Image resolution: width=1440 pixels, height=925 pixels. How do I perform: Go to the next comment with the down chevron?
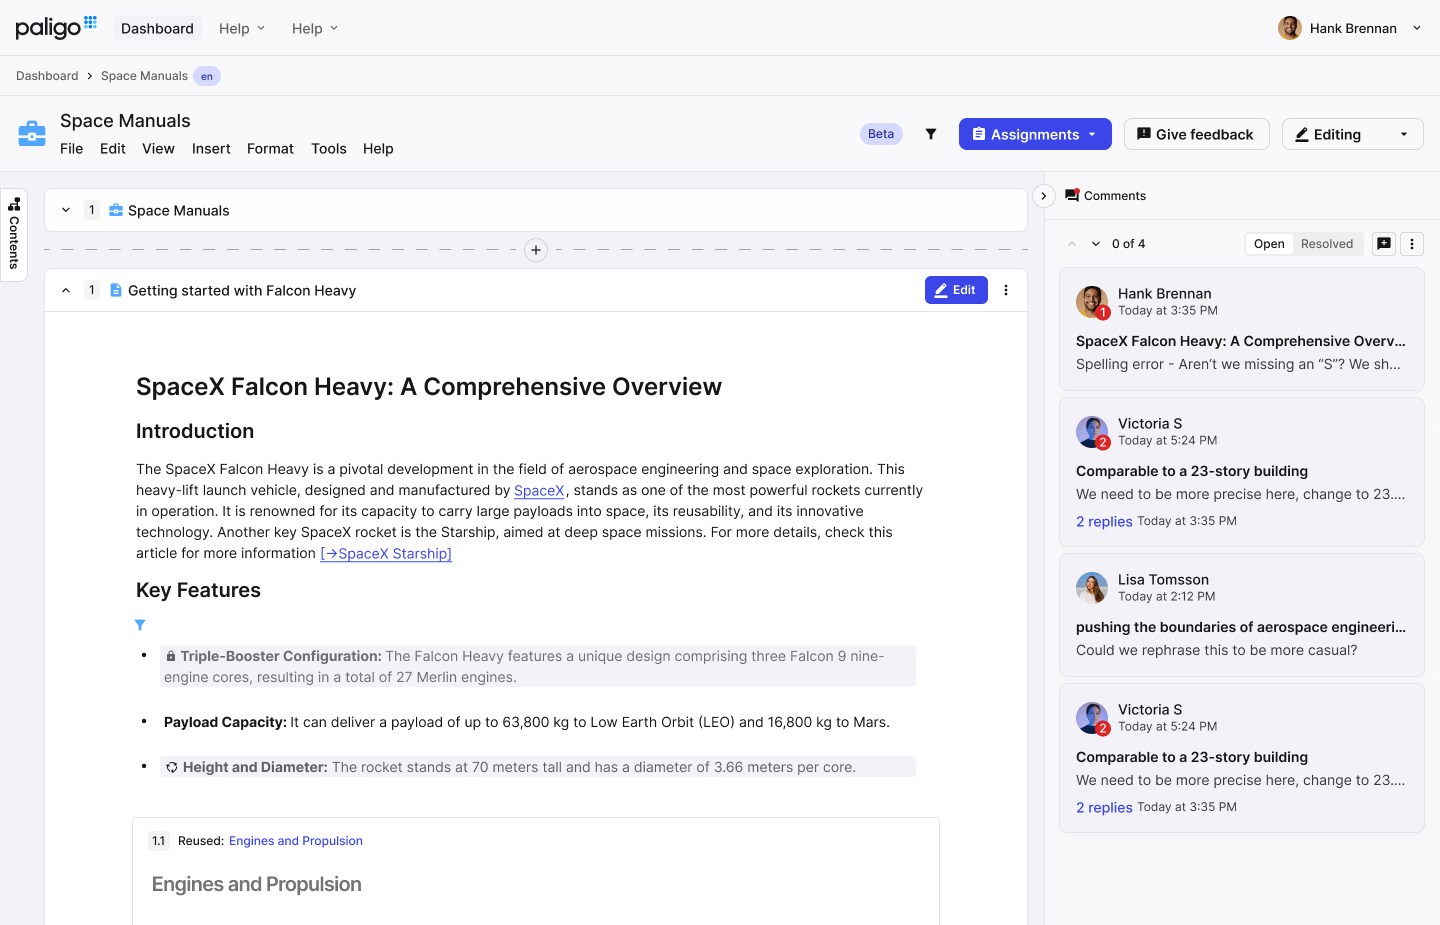pyautogui.click(x=1096, y=244)
